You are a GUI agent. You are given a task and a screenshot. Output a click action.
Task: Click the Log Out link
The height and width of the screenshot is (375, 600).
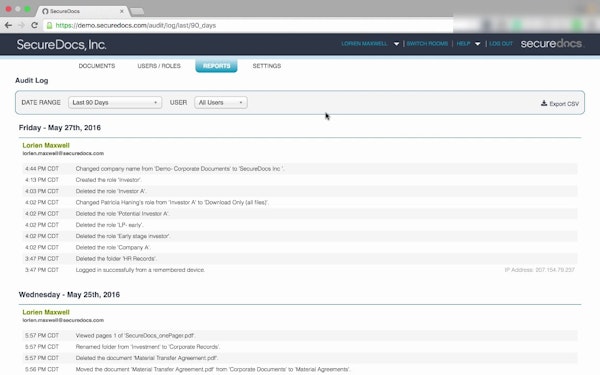pos(501,44)
